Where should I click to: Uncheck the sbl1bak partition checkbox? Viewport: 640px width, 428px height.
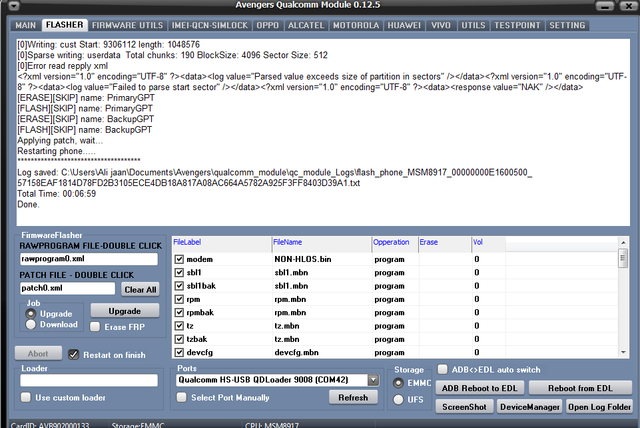(x=179, y=286)
